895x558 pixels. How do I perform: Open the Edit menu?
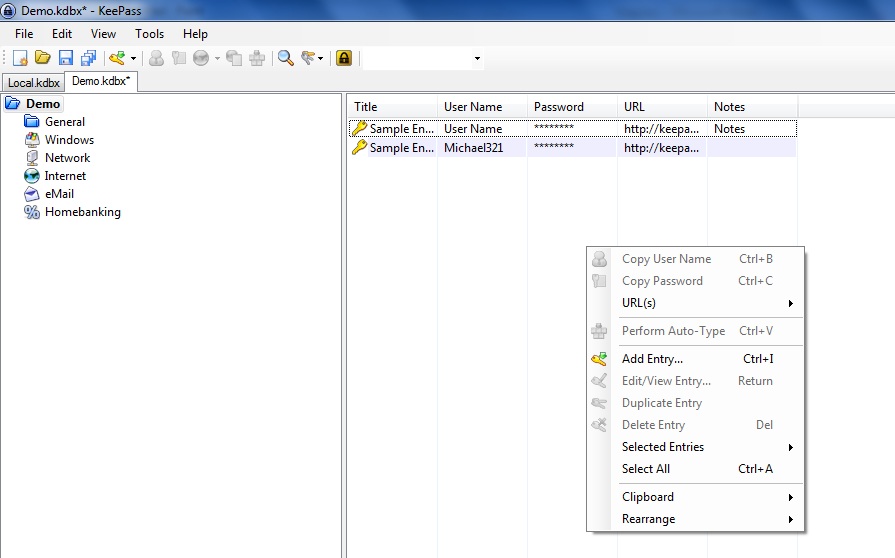[62, 34]
